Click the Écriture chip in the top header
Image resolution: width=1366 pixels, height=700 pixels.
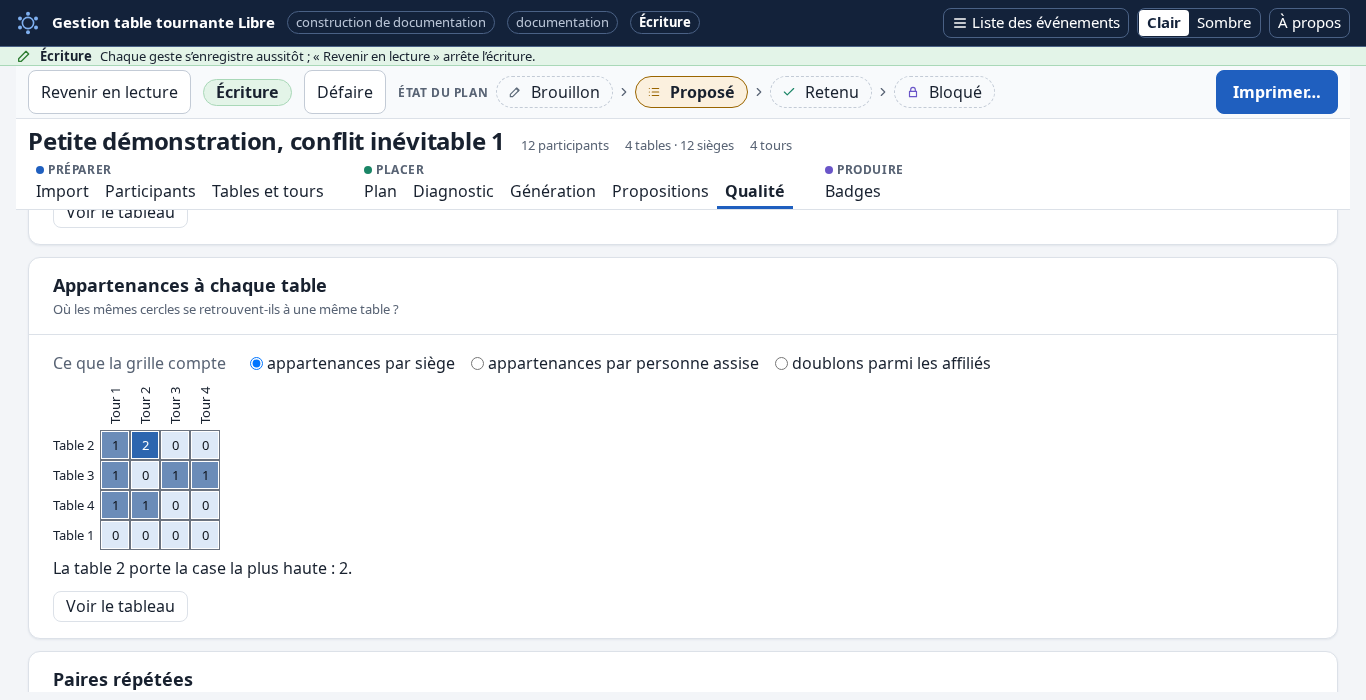click(665, 23)
